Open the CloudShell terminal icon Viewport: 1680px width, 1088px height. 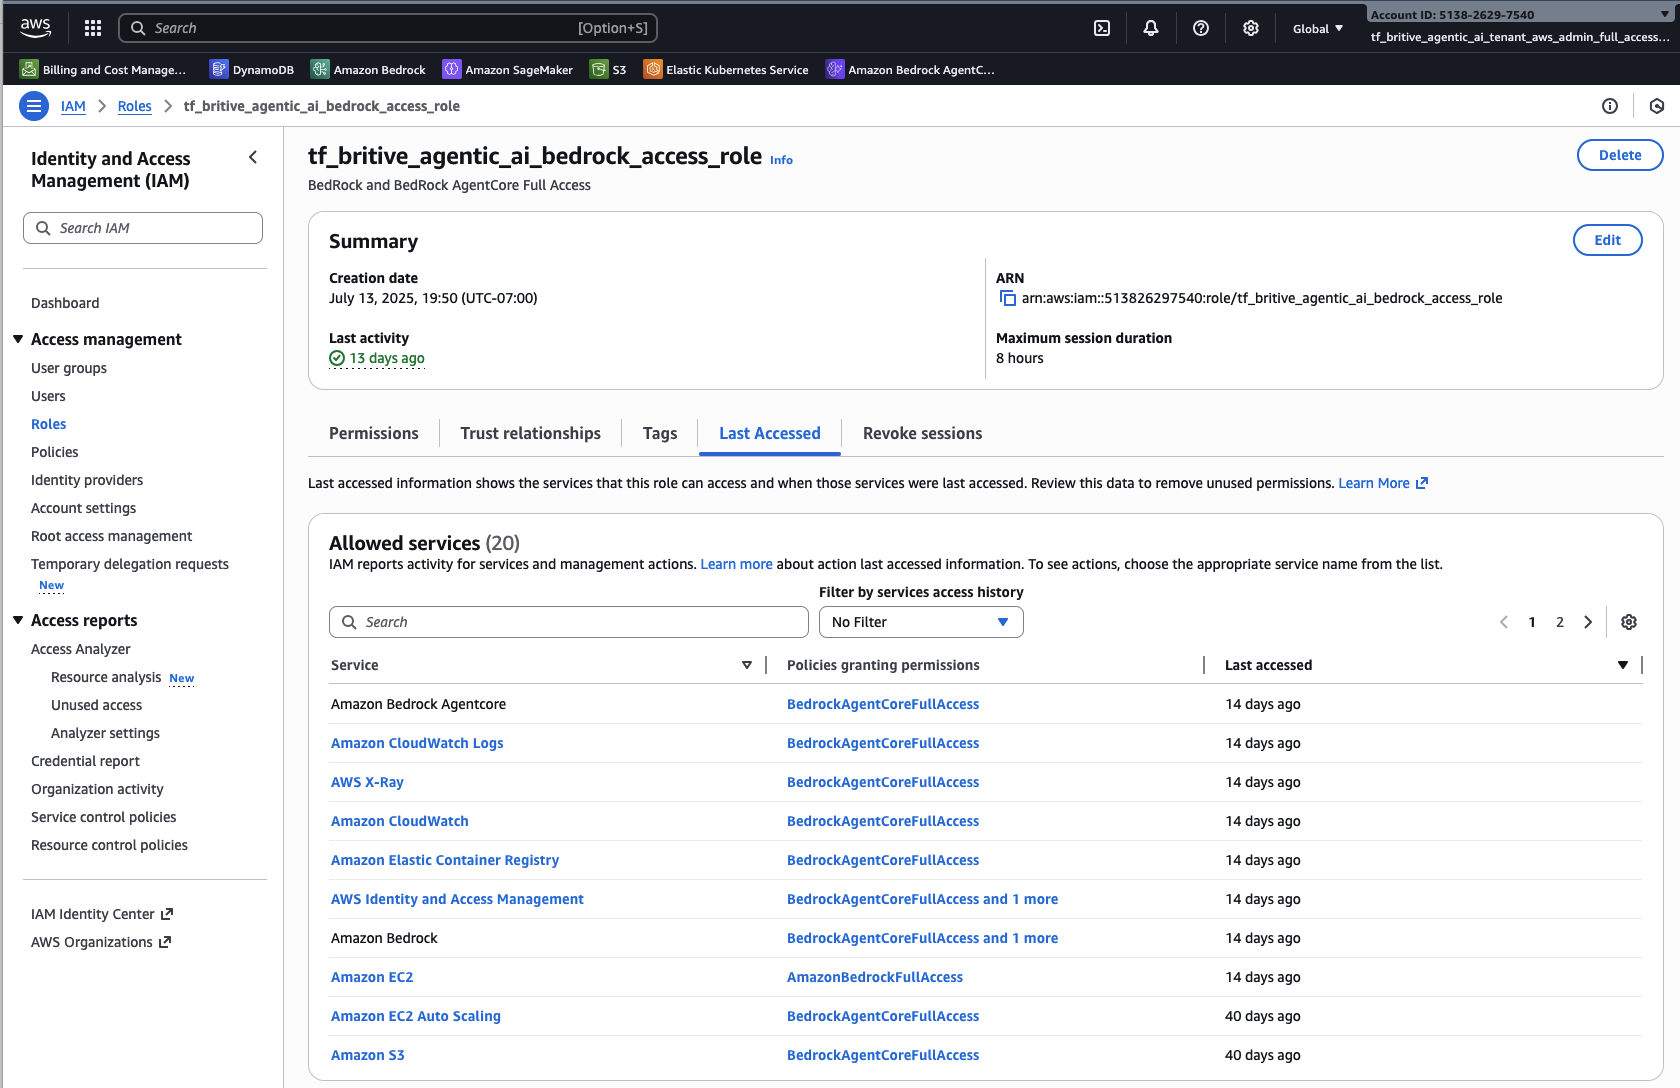click(1102, 28)
